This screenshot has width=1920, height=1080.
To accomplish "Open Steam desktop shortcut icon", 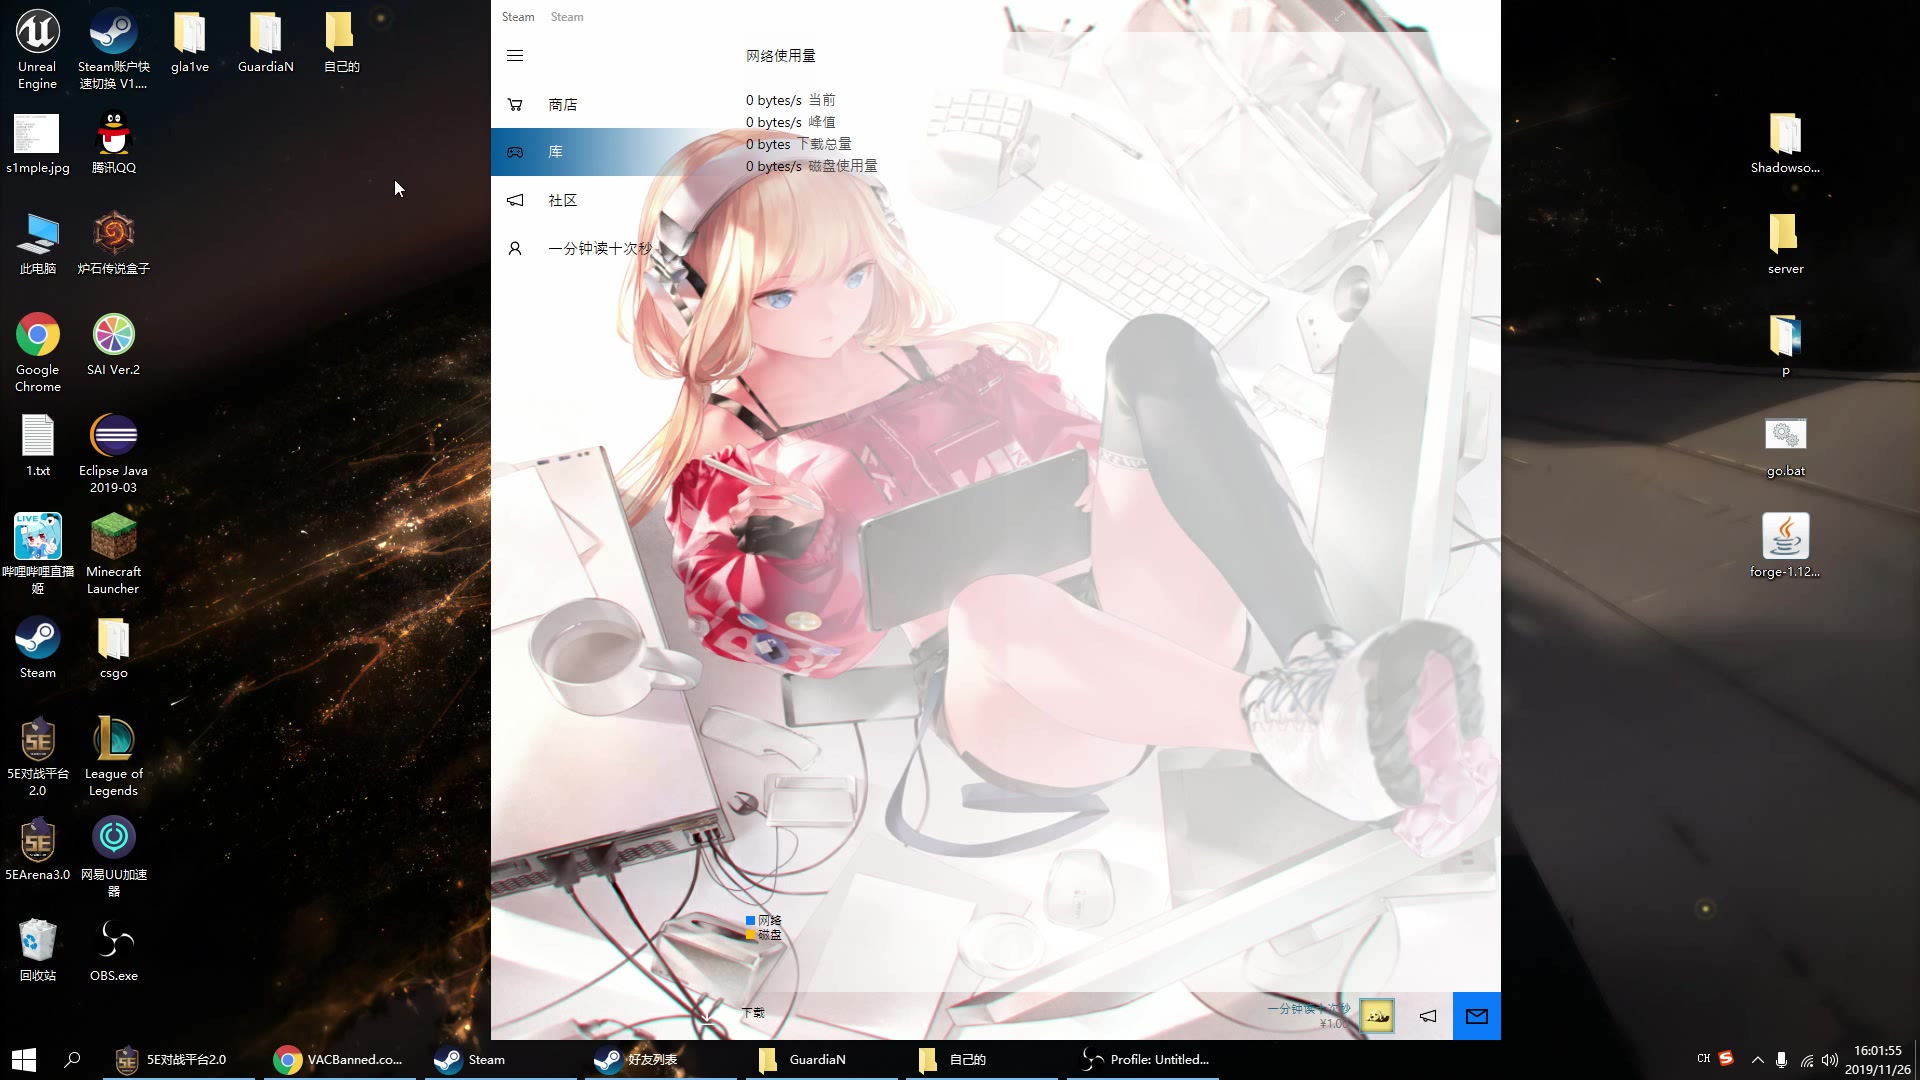I will point(38,648).
